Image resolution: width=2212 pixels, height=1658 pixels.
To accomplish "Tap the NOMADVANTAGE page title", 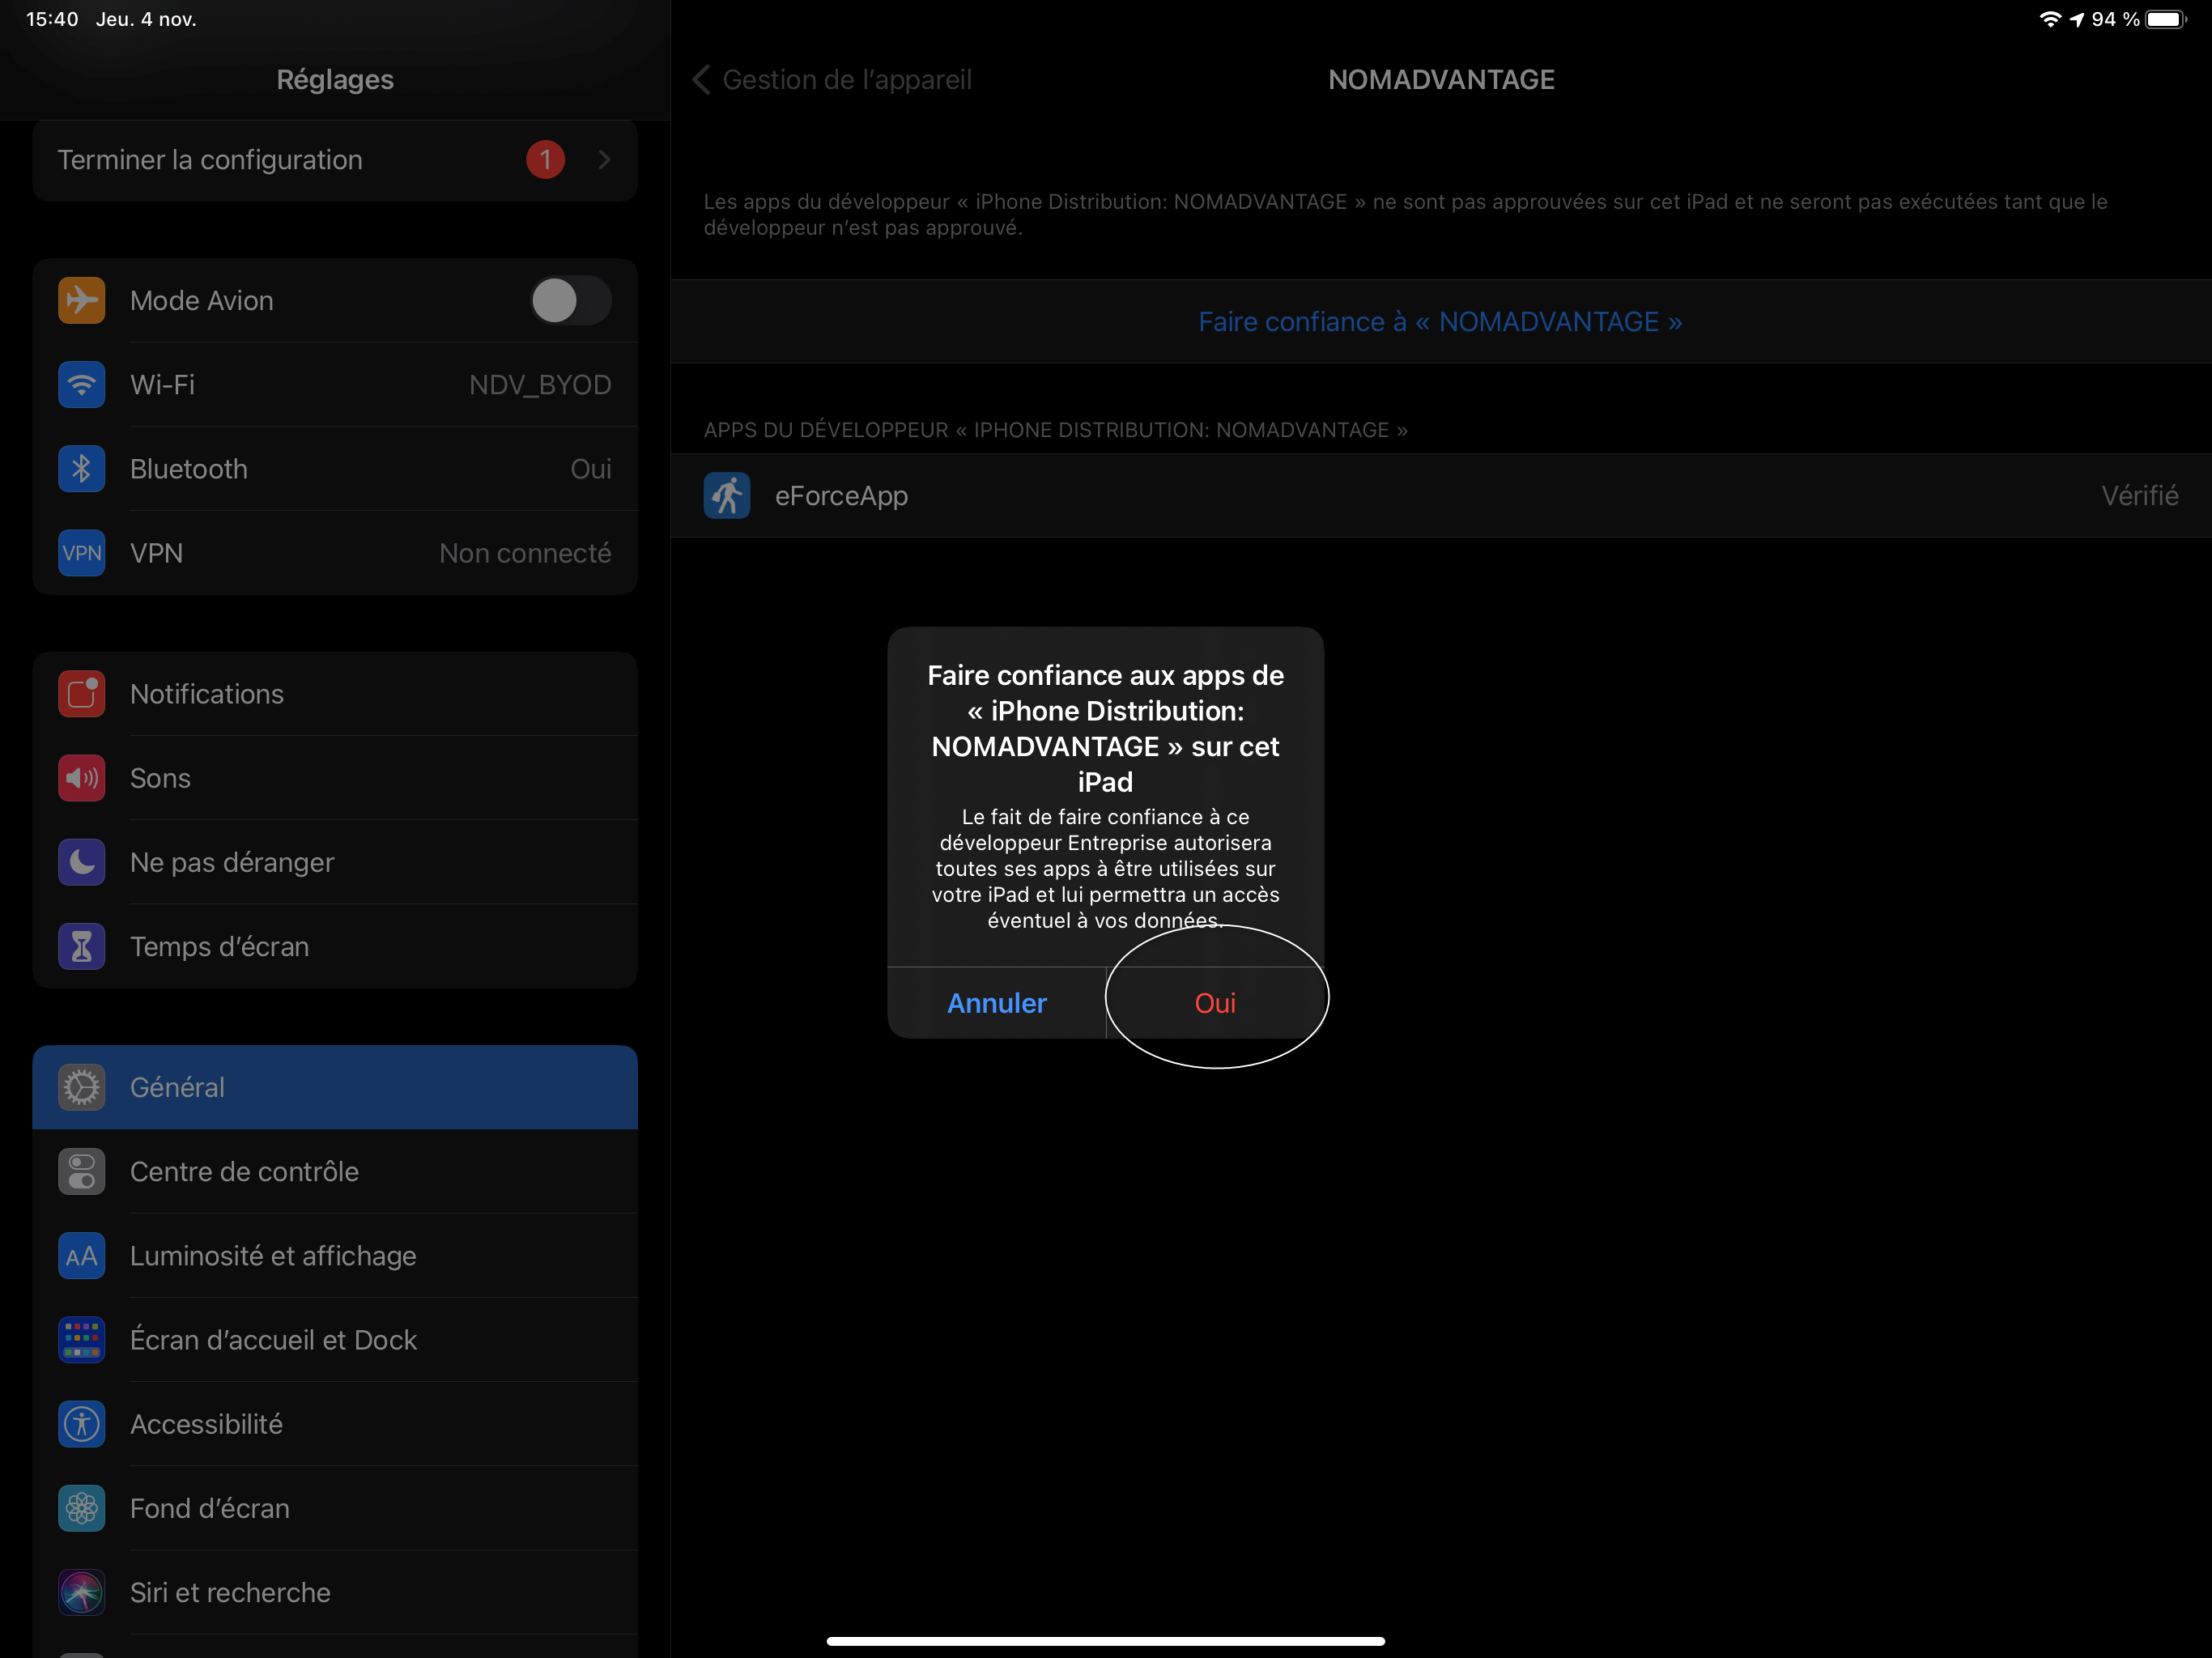I will click(1441, 80).
